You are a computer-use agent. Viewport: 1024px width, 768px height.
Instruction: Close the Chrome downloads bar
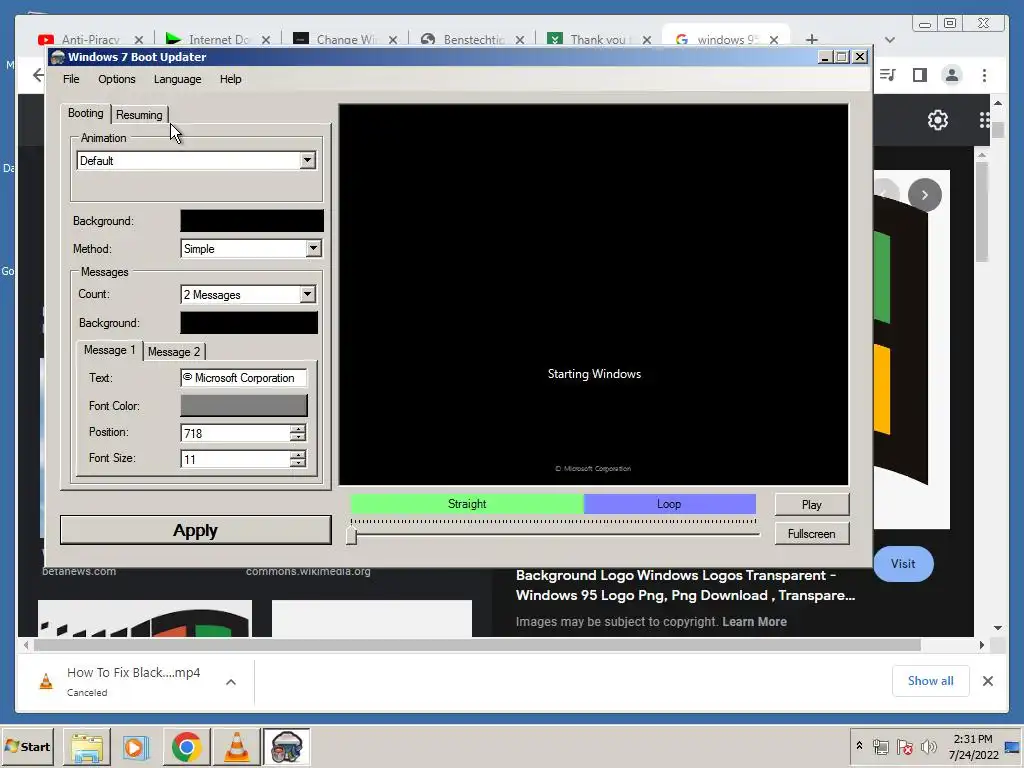[988, 681]
